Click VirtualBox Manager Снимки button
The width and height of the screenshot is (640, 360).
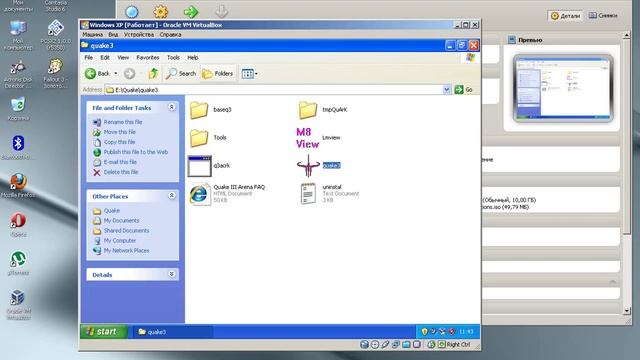pyautogui.click(x=603, y=16)
